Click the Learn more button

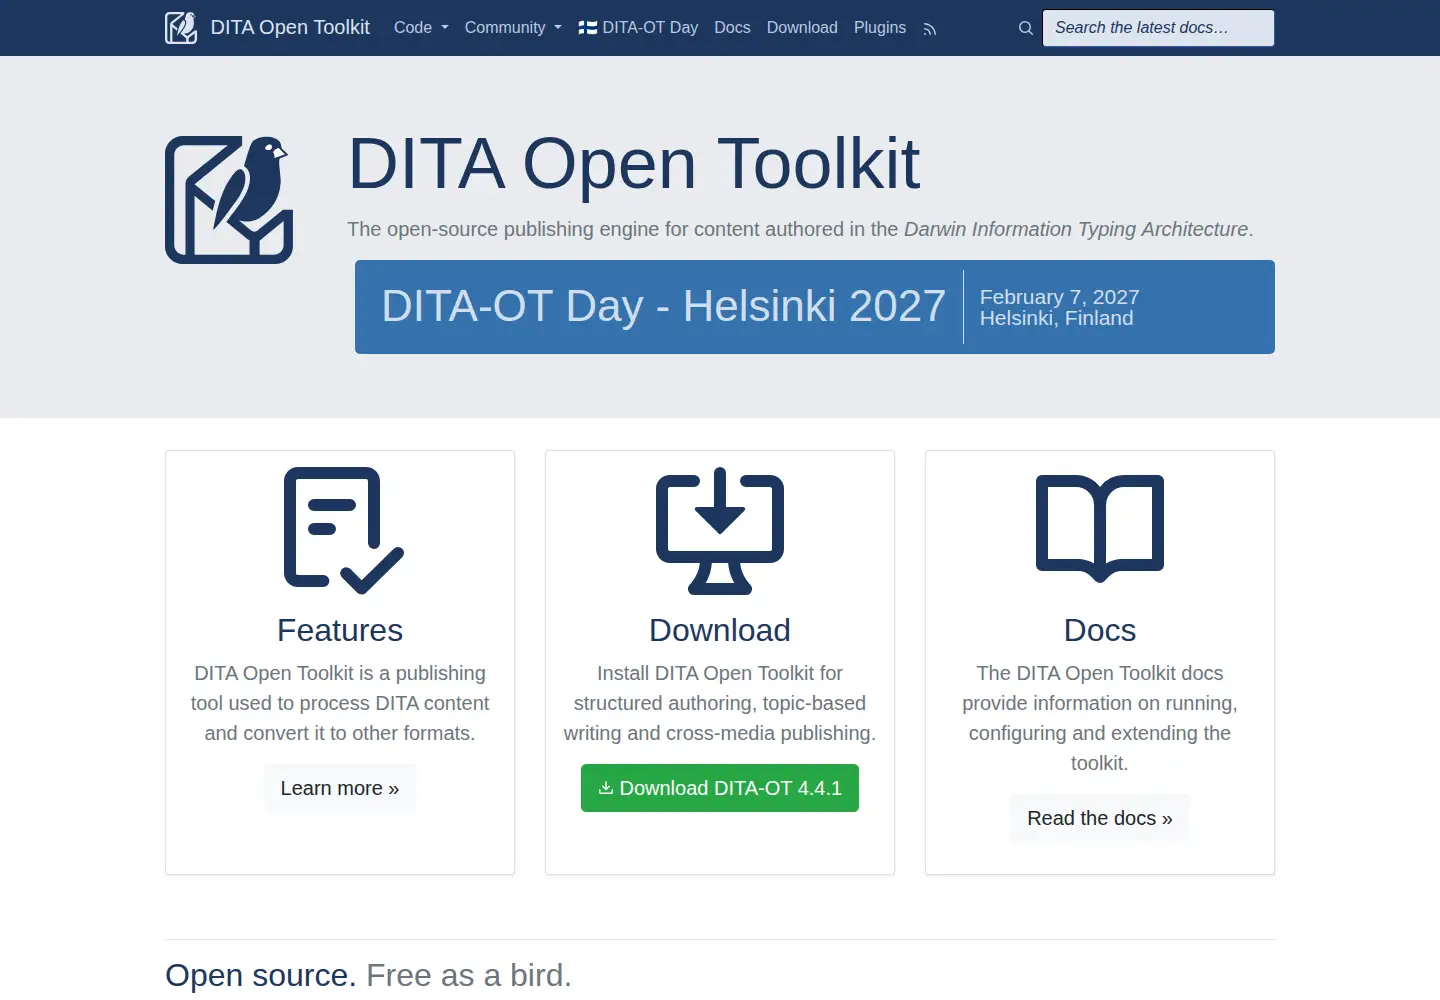coord(340,788)
